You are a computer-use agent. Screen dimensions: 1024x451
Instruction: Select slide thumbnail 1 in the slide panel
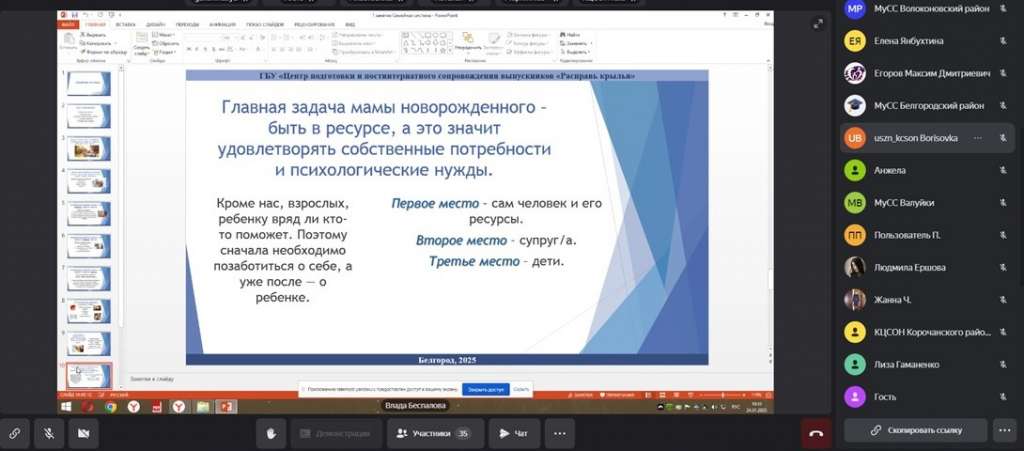(x=88, y=83)
